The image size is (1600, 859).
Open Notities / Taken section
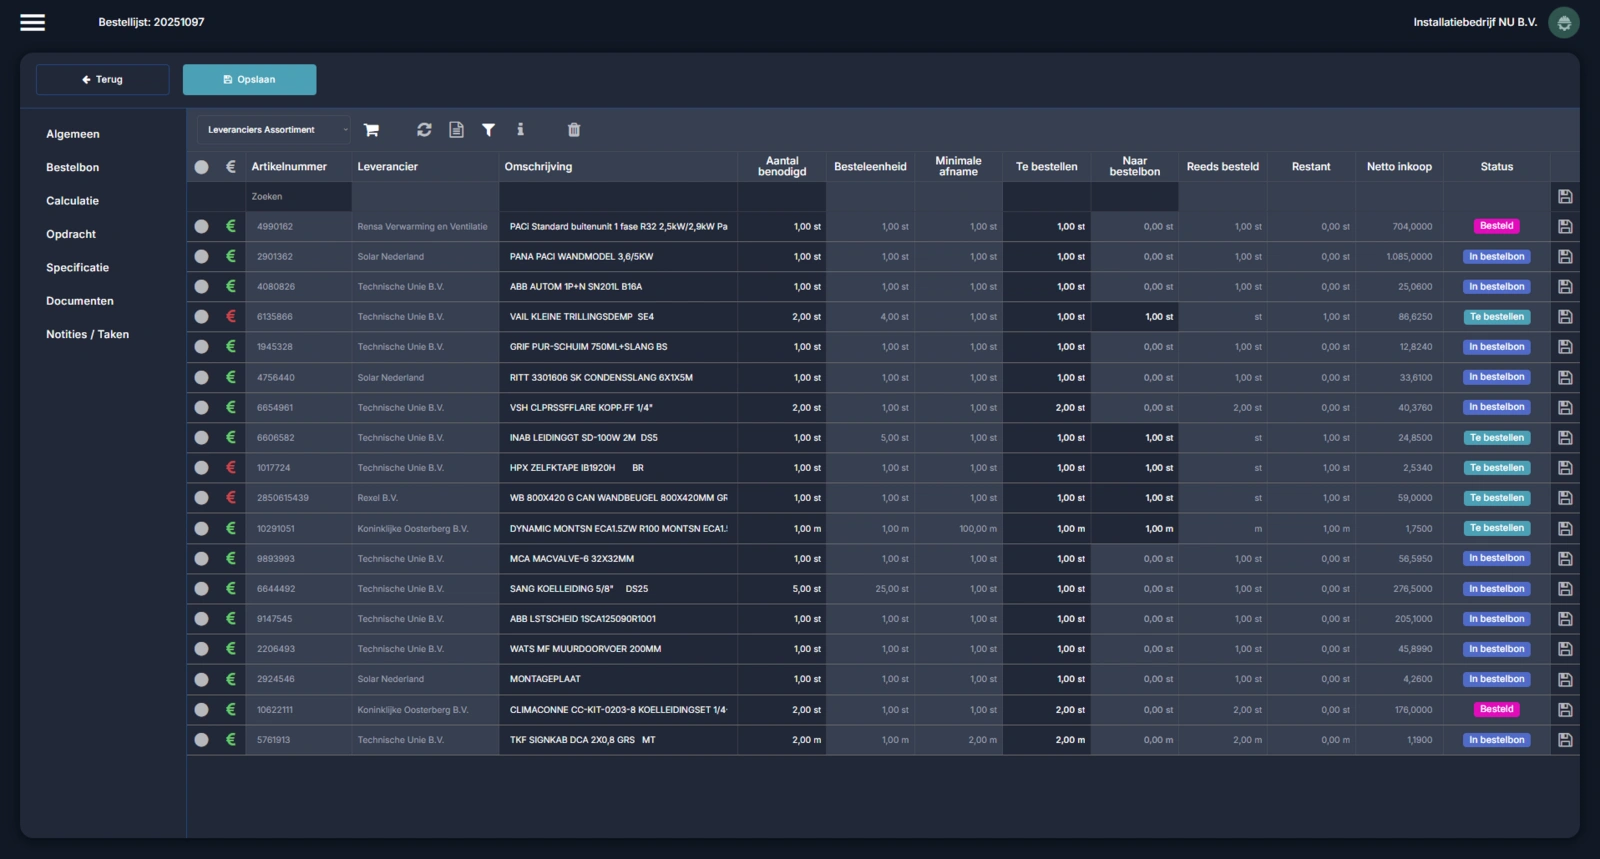click(x=88, y=334)
